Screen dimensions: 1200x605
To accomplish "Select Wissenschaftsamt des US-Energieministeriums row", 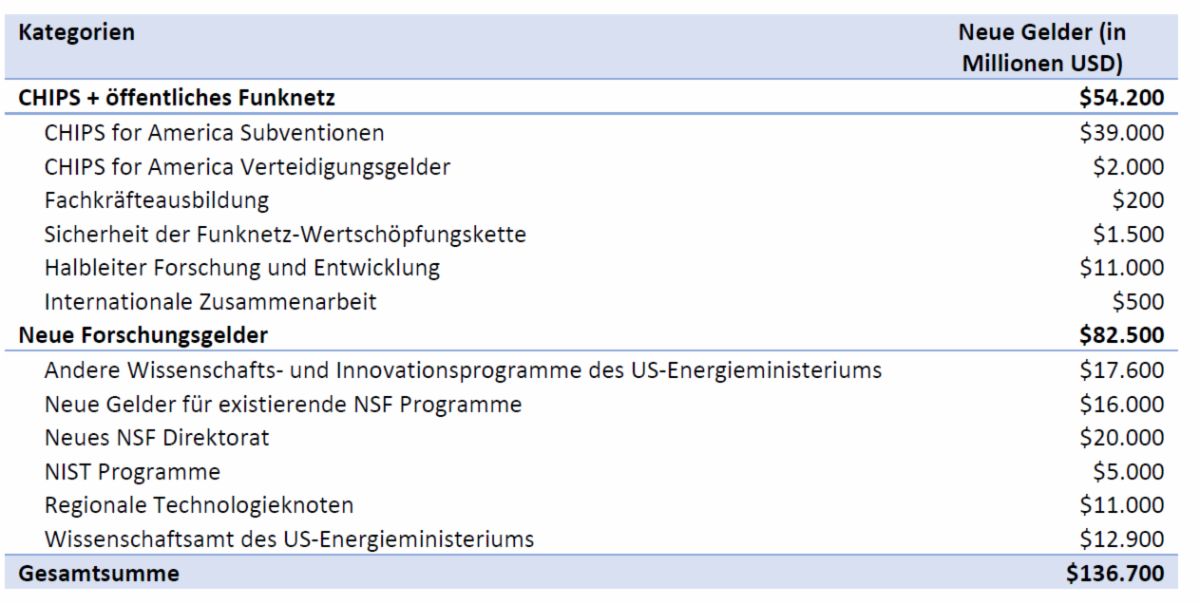I will point(289,540).
